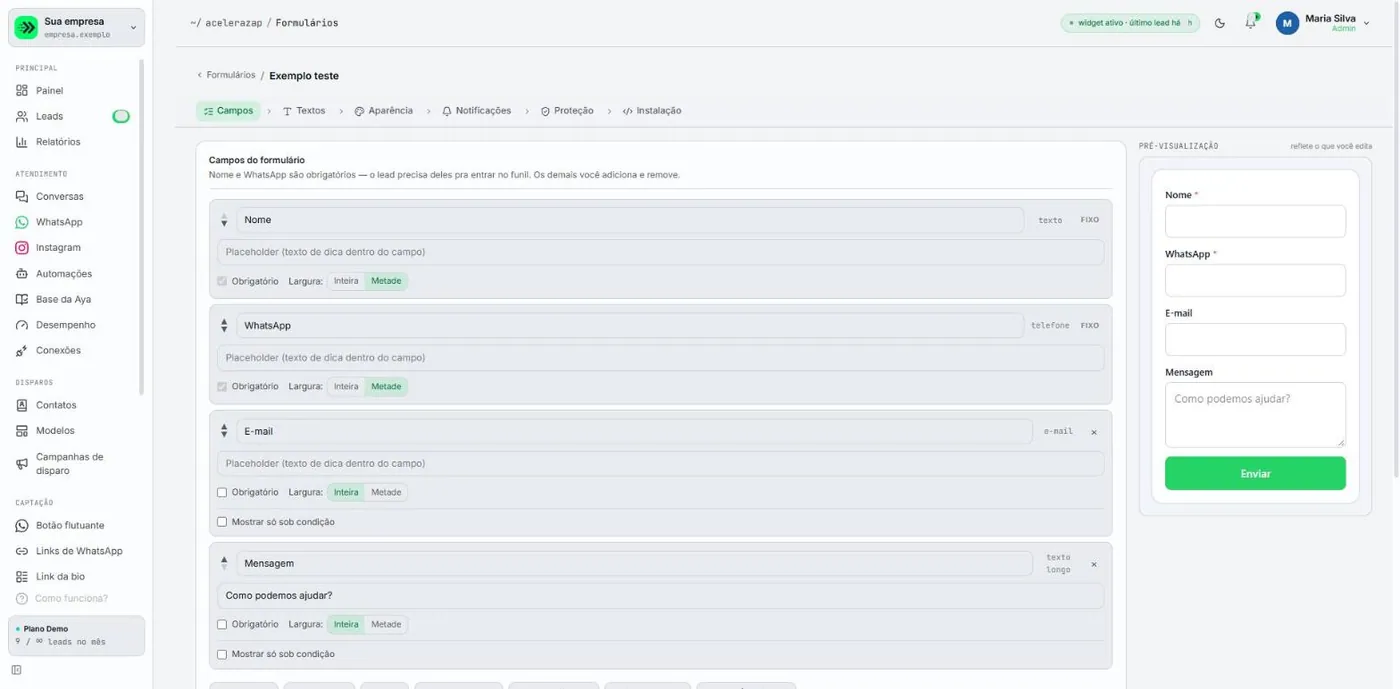The height and width of the screenshot is (689, 1400).
Task: Open the Leads people icon
Action: pyautogui.click(x=22, y=116)
